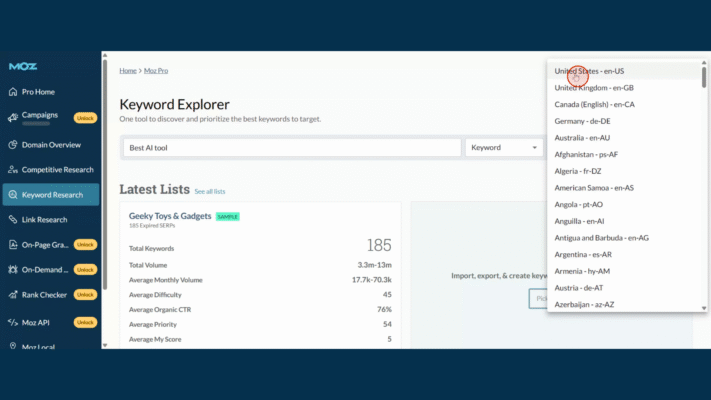711x400 pixels.
Task: Select Austria - de-AT option
Action: 624,288
